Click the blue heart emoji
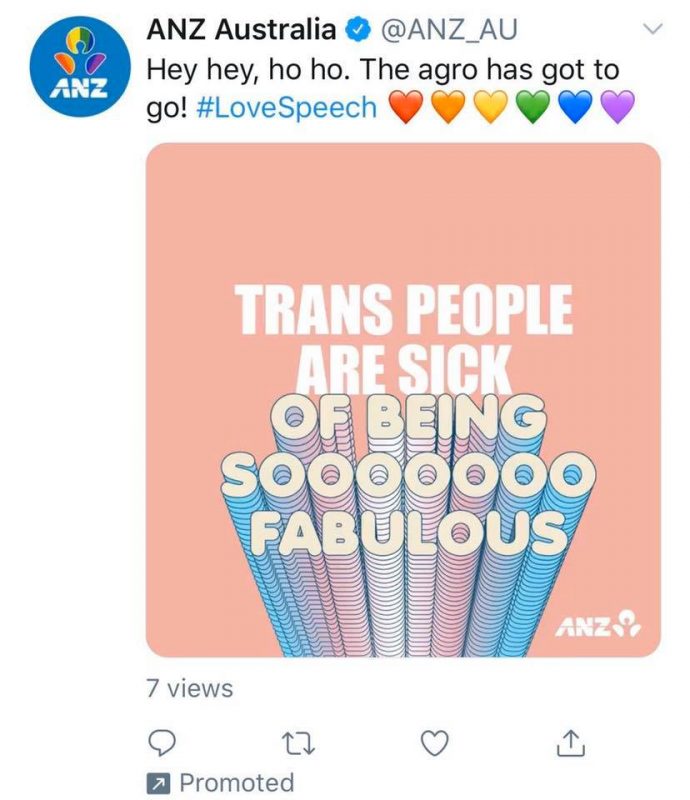The height and width of the screenshot is (800, 690). [576, 107]
